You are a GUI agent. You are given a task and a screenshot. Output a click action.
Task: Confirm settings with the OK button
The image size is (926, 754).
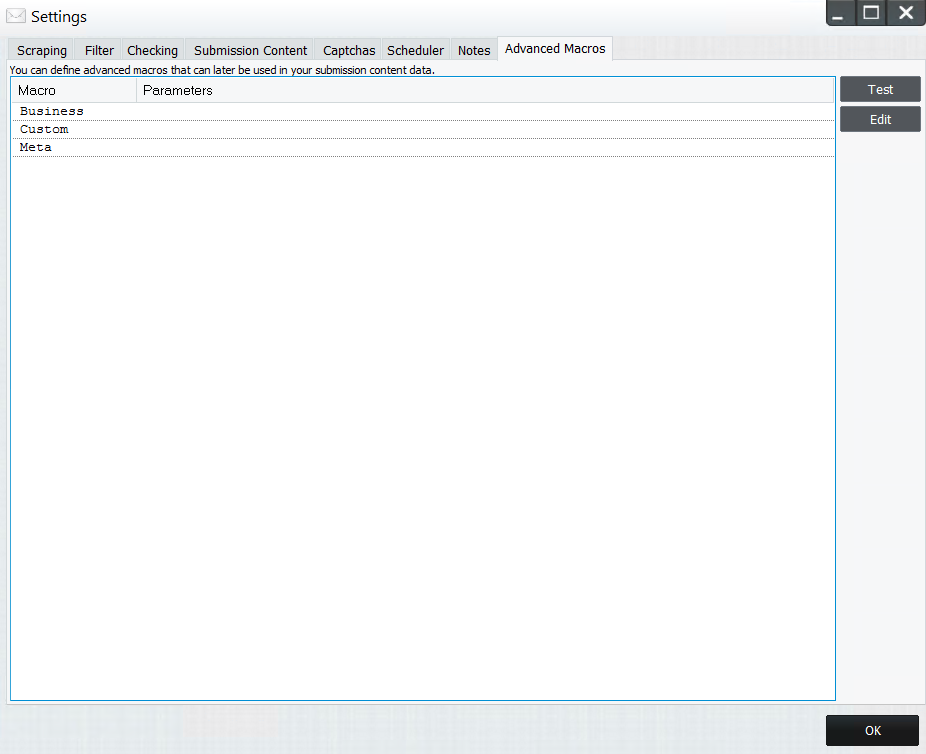tap(872, 730)
